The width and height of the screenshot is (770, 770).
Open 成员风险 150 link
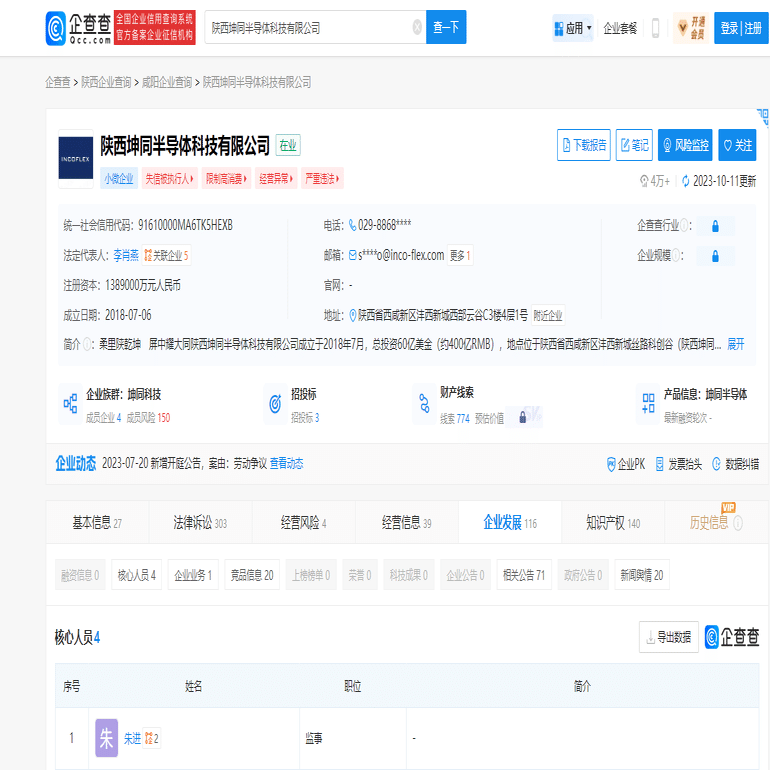click(148, 418)
